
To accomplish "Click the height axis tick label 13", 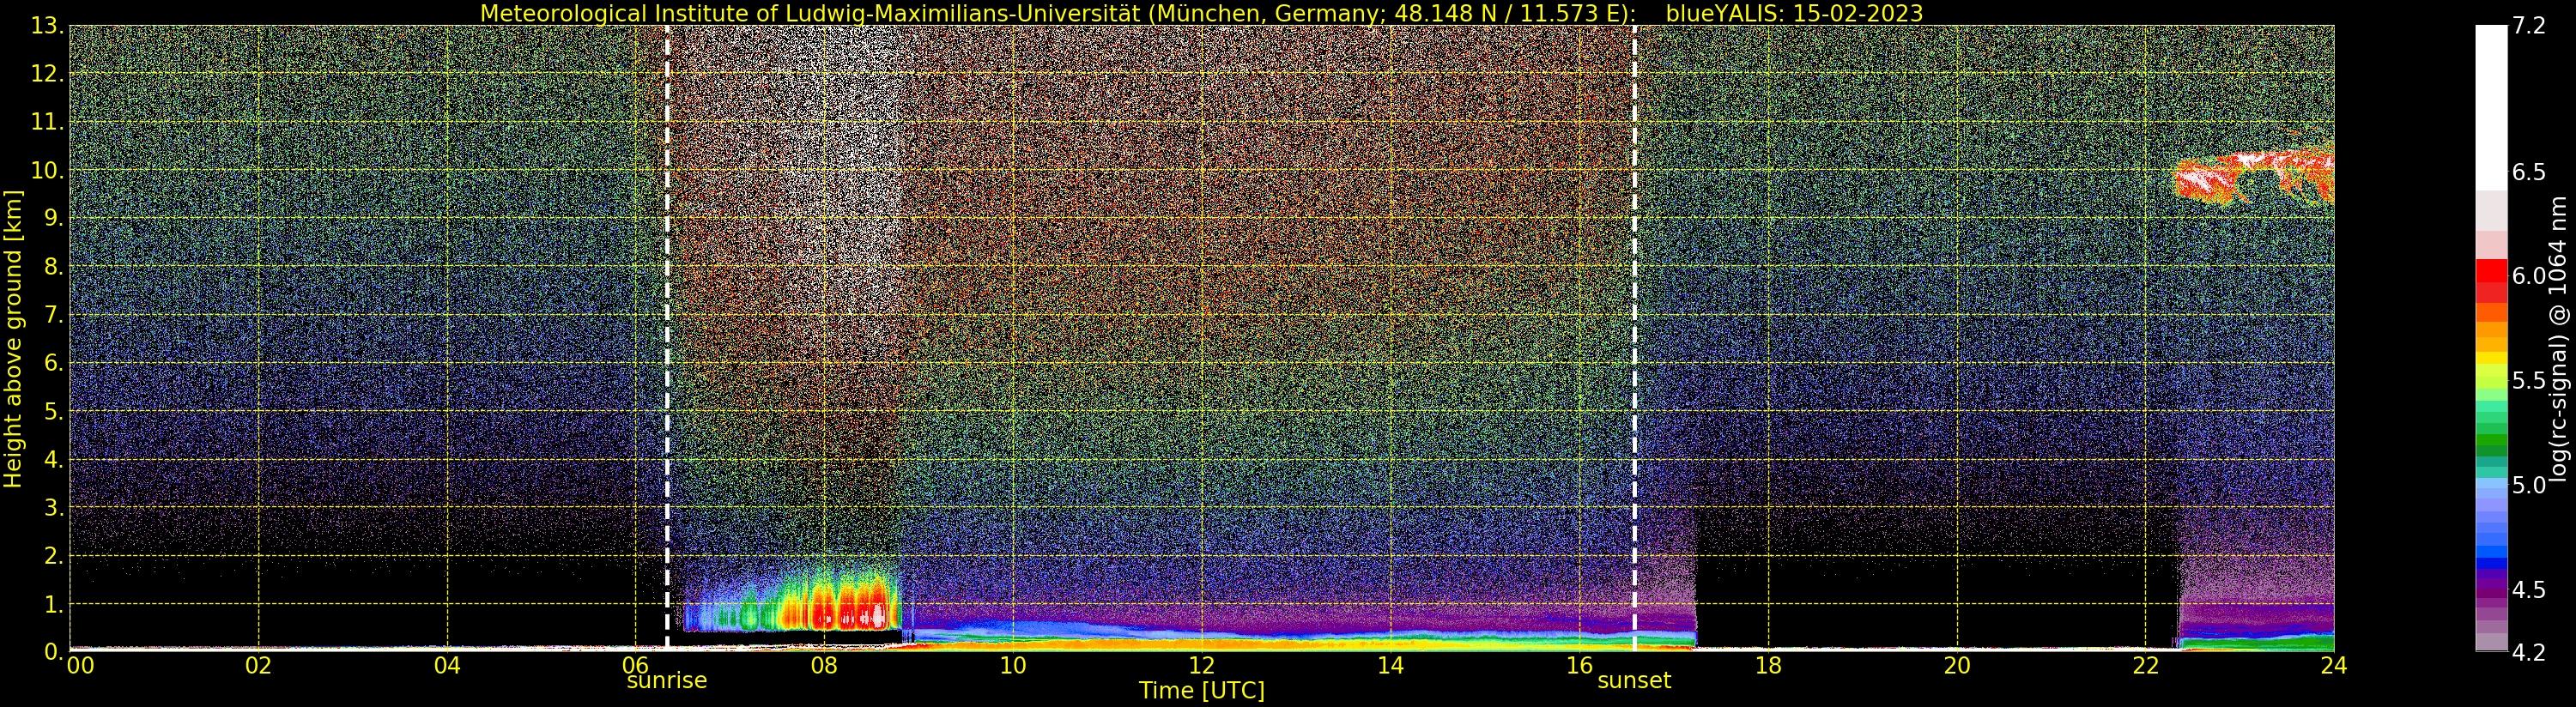I will pyautogui.click(x=47, y=26).
